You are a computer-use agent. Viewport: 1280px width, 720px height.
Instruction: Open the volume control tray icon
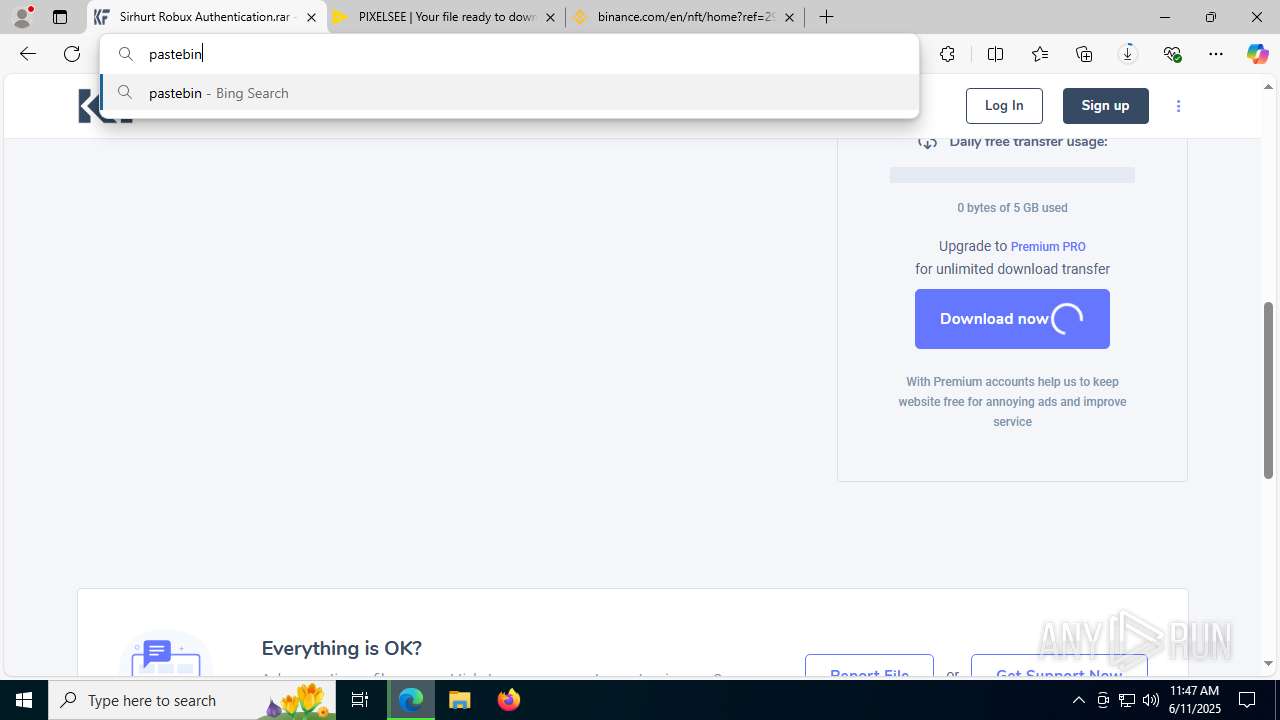click(1151, 700)
